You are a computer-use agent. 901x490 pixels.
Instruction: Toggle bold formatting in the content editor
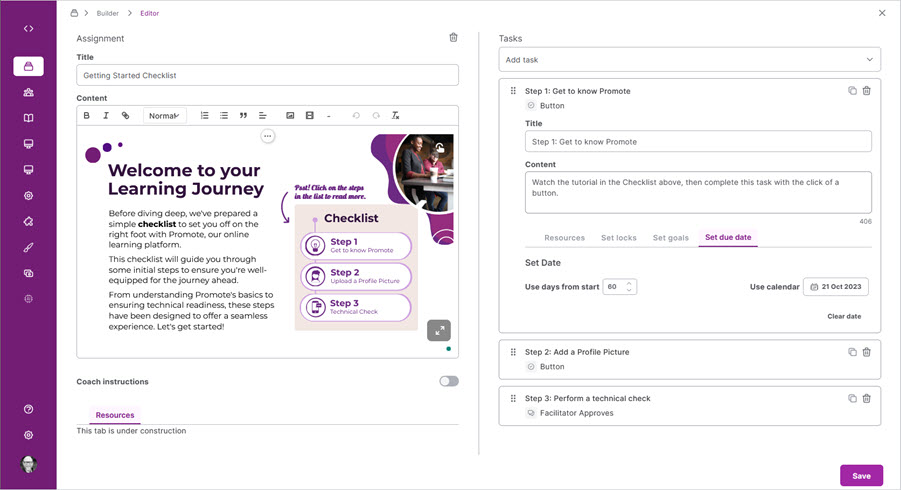[87, 116]
